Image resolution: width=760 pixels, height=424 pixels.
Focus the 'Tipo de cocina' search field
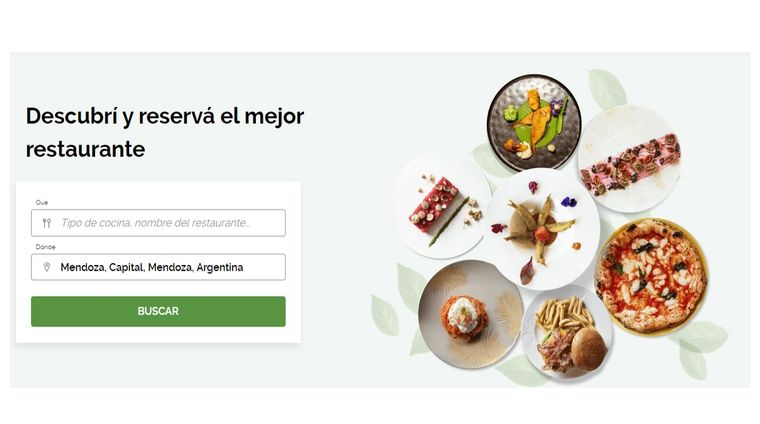point(158,223)
